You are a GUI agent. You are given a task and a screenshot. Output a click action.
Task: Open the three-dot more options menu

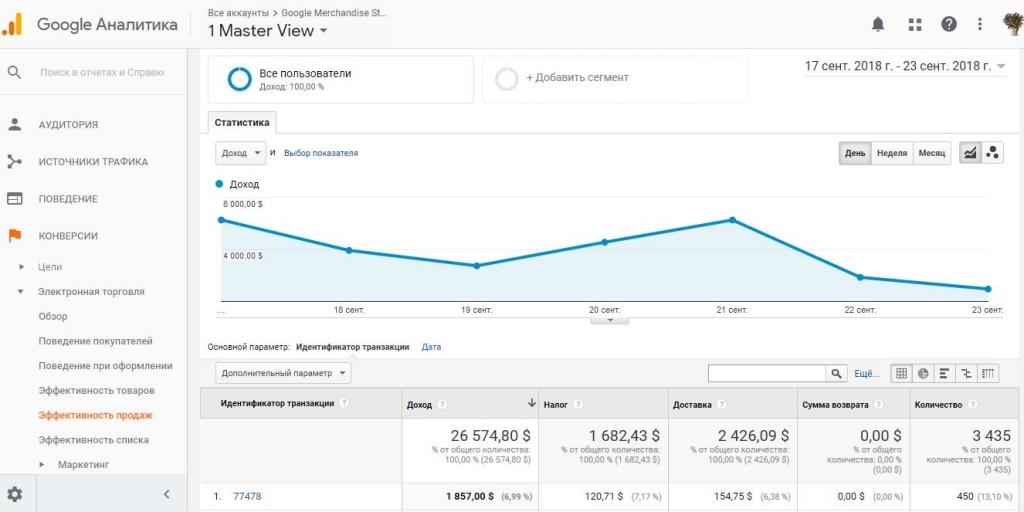coord(980,24)
